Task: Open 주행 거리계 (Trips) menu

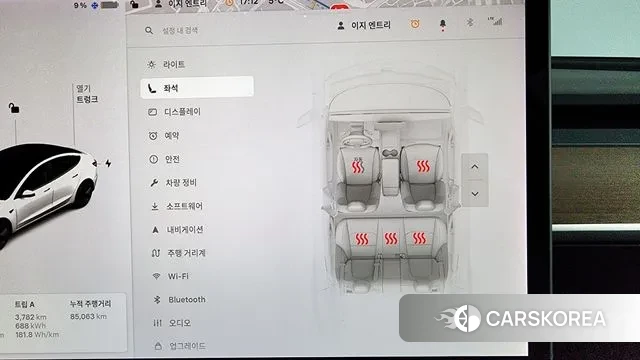Action: click(178, 253)
